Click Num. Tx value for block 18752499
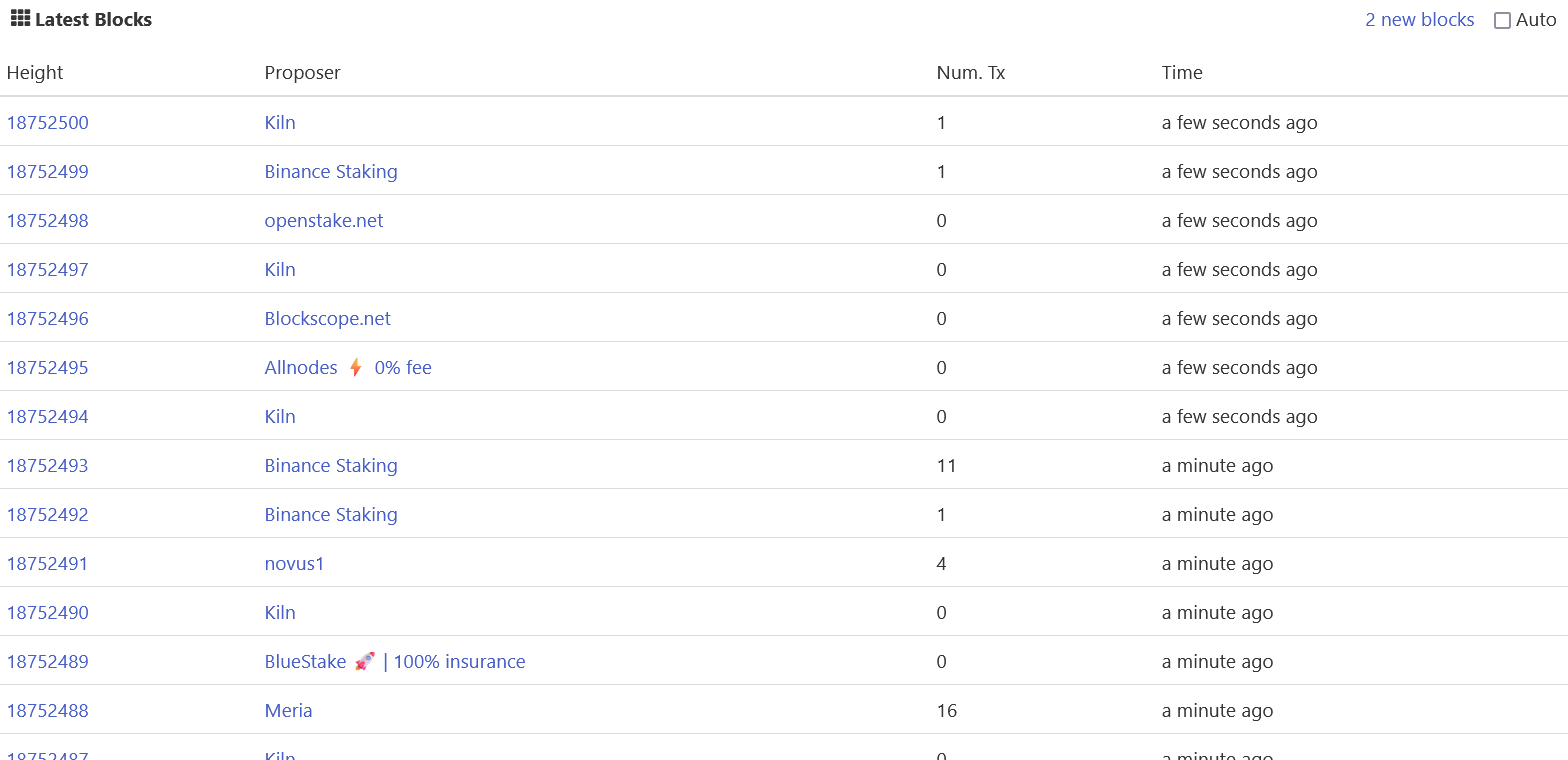Image resolution: width=1568 pixels, height=760 pixels. pos(942,172)
